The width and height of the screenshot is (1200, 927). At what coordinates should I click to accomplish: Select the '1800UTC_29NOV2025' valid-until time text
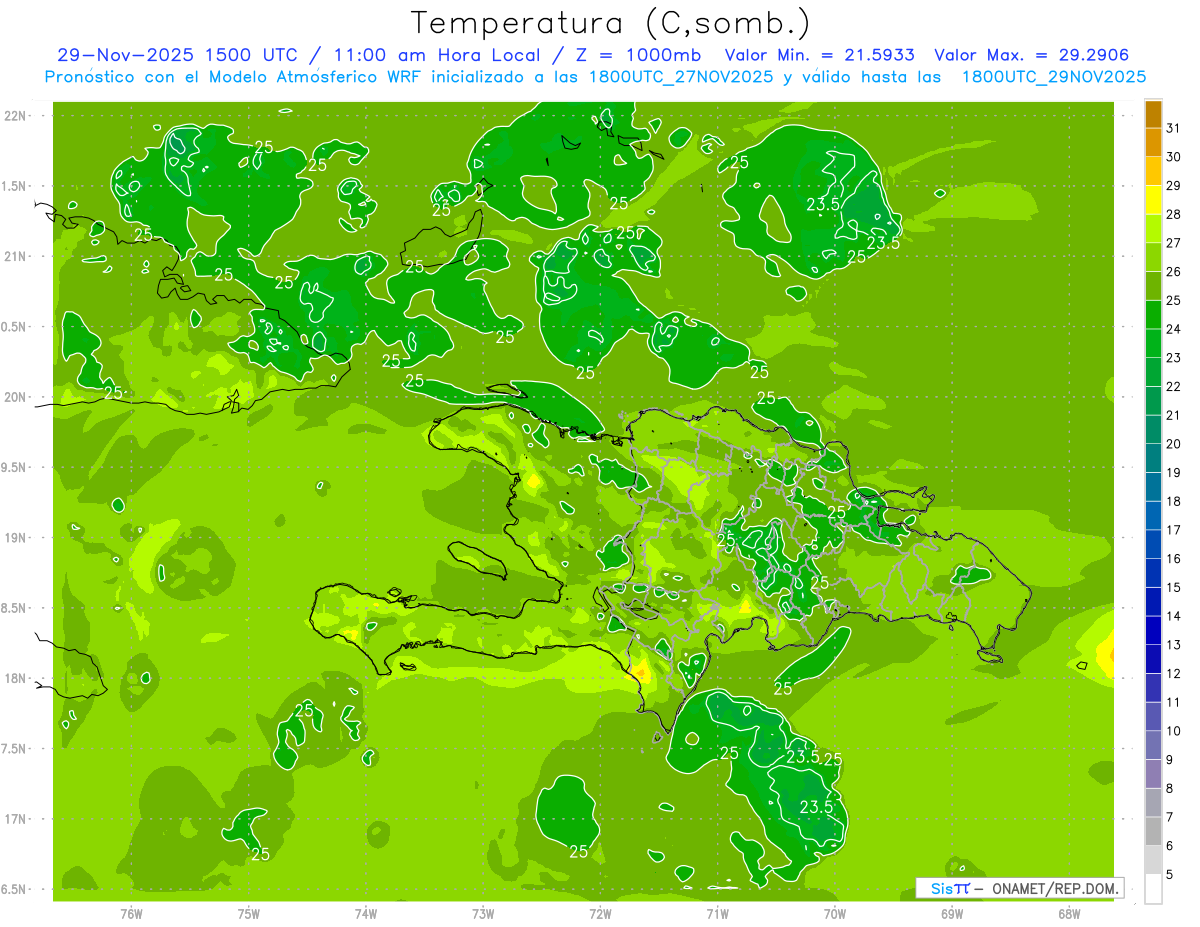click(x=1054, y=77)
